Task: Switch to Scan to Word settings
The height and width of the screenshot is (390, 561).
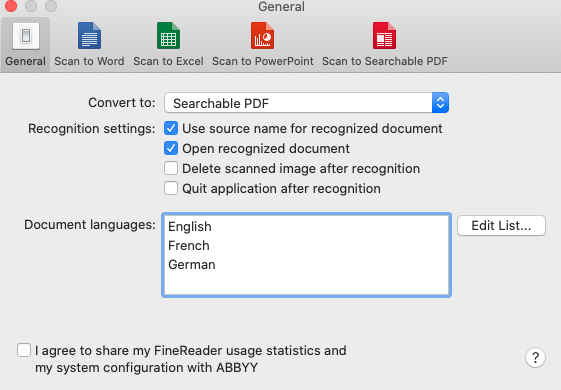Action: pos(89,45)
